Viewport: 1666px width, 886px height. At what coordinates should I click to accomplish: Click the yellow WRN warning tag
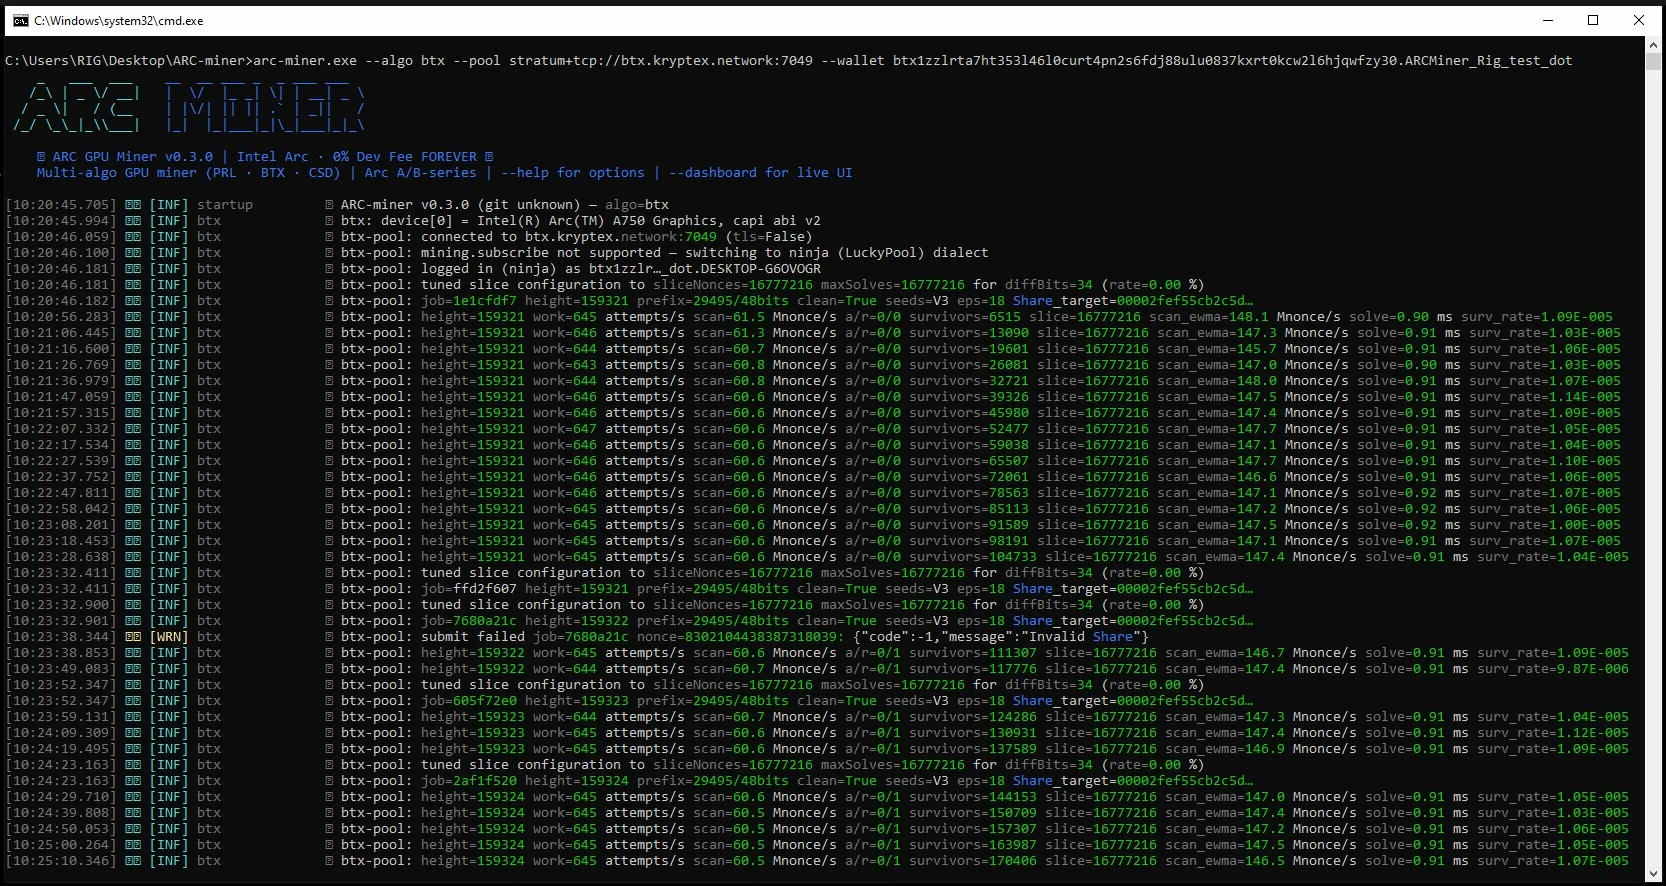point(168,637)
